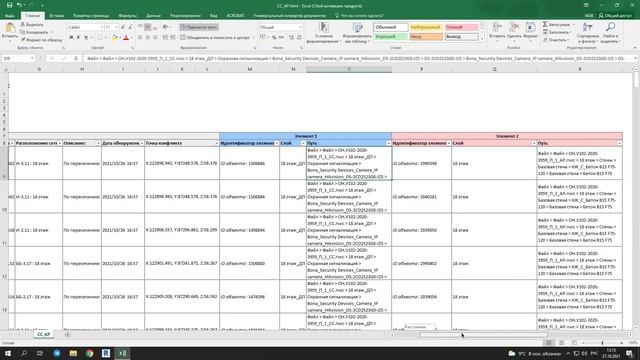Apply Вывод cell style
The image size is (640, 360).
(x=461, y=37)
